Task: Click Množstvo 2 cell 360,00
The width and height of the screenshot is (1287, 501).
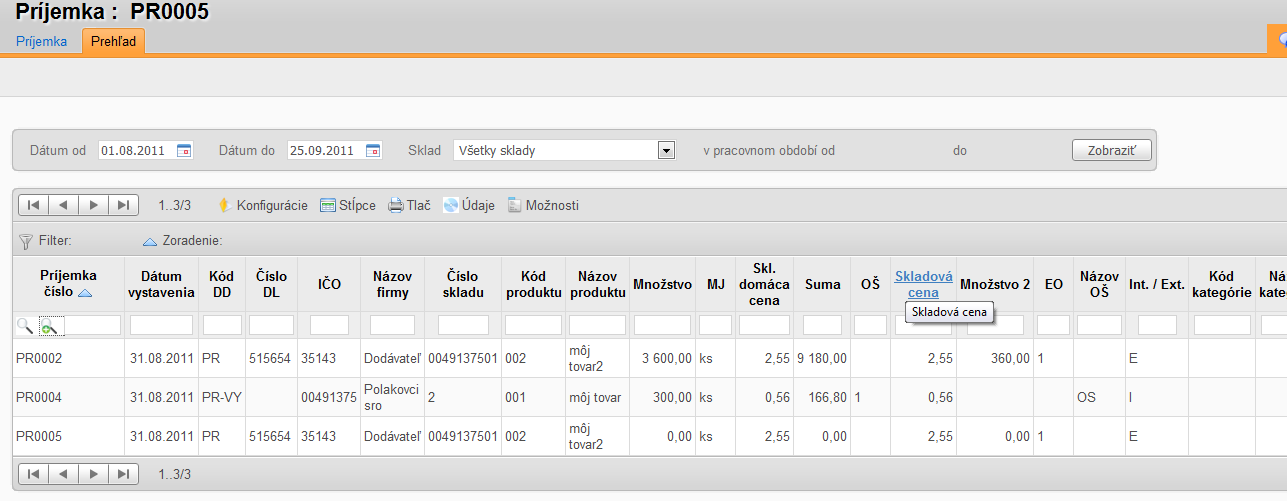Action: coord(995,358)
